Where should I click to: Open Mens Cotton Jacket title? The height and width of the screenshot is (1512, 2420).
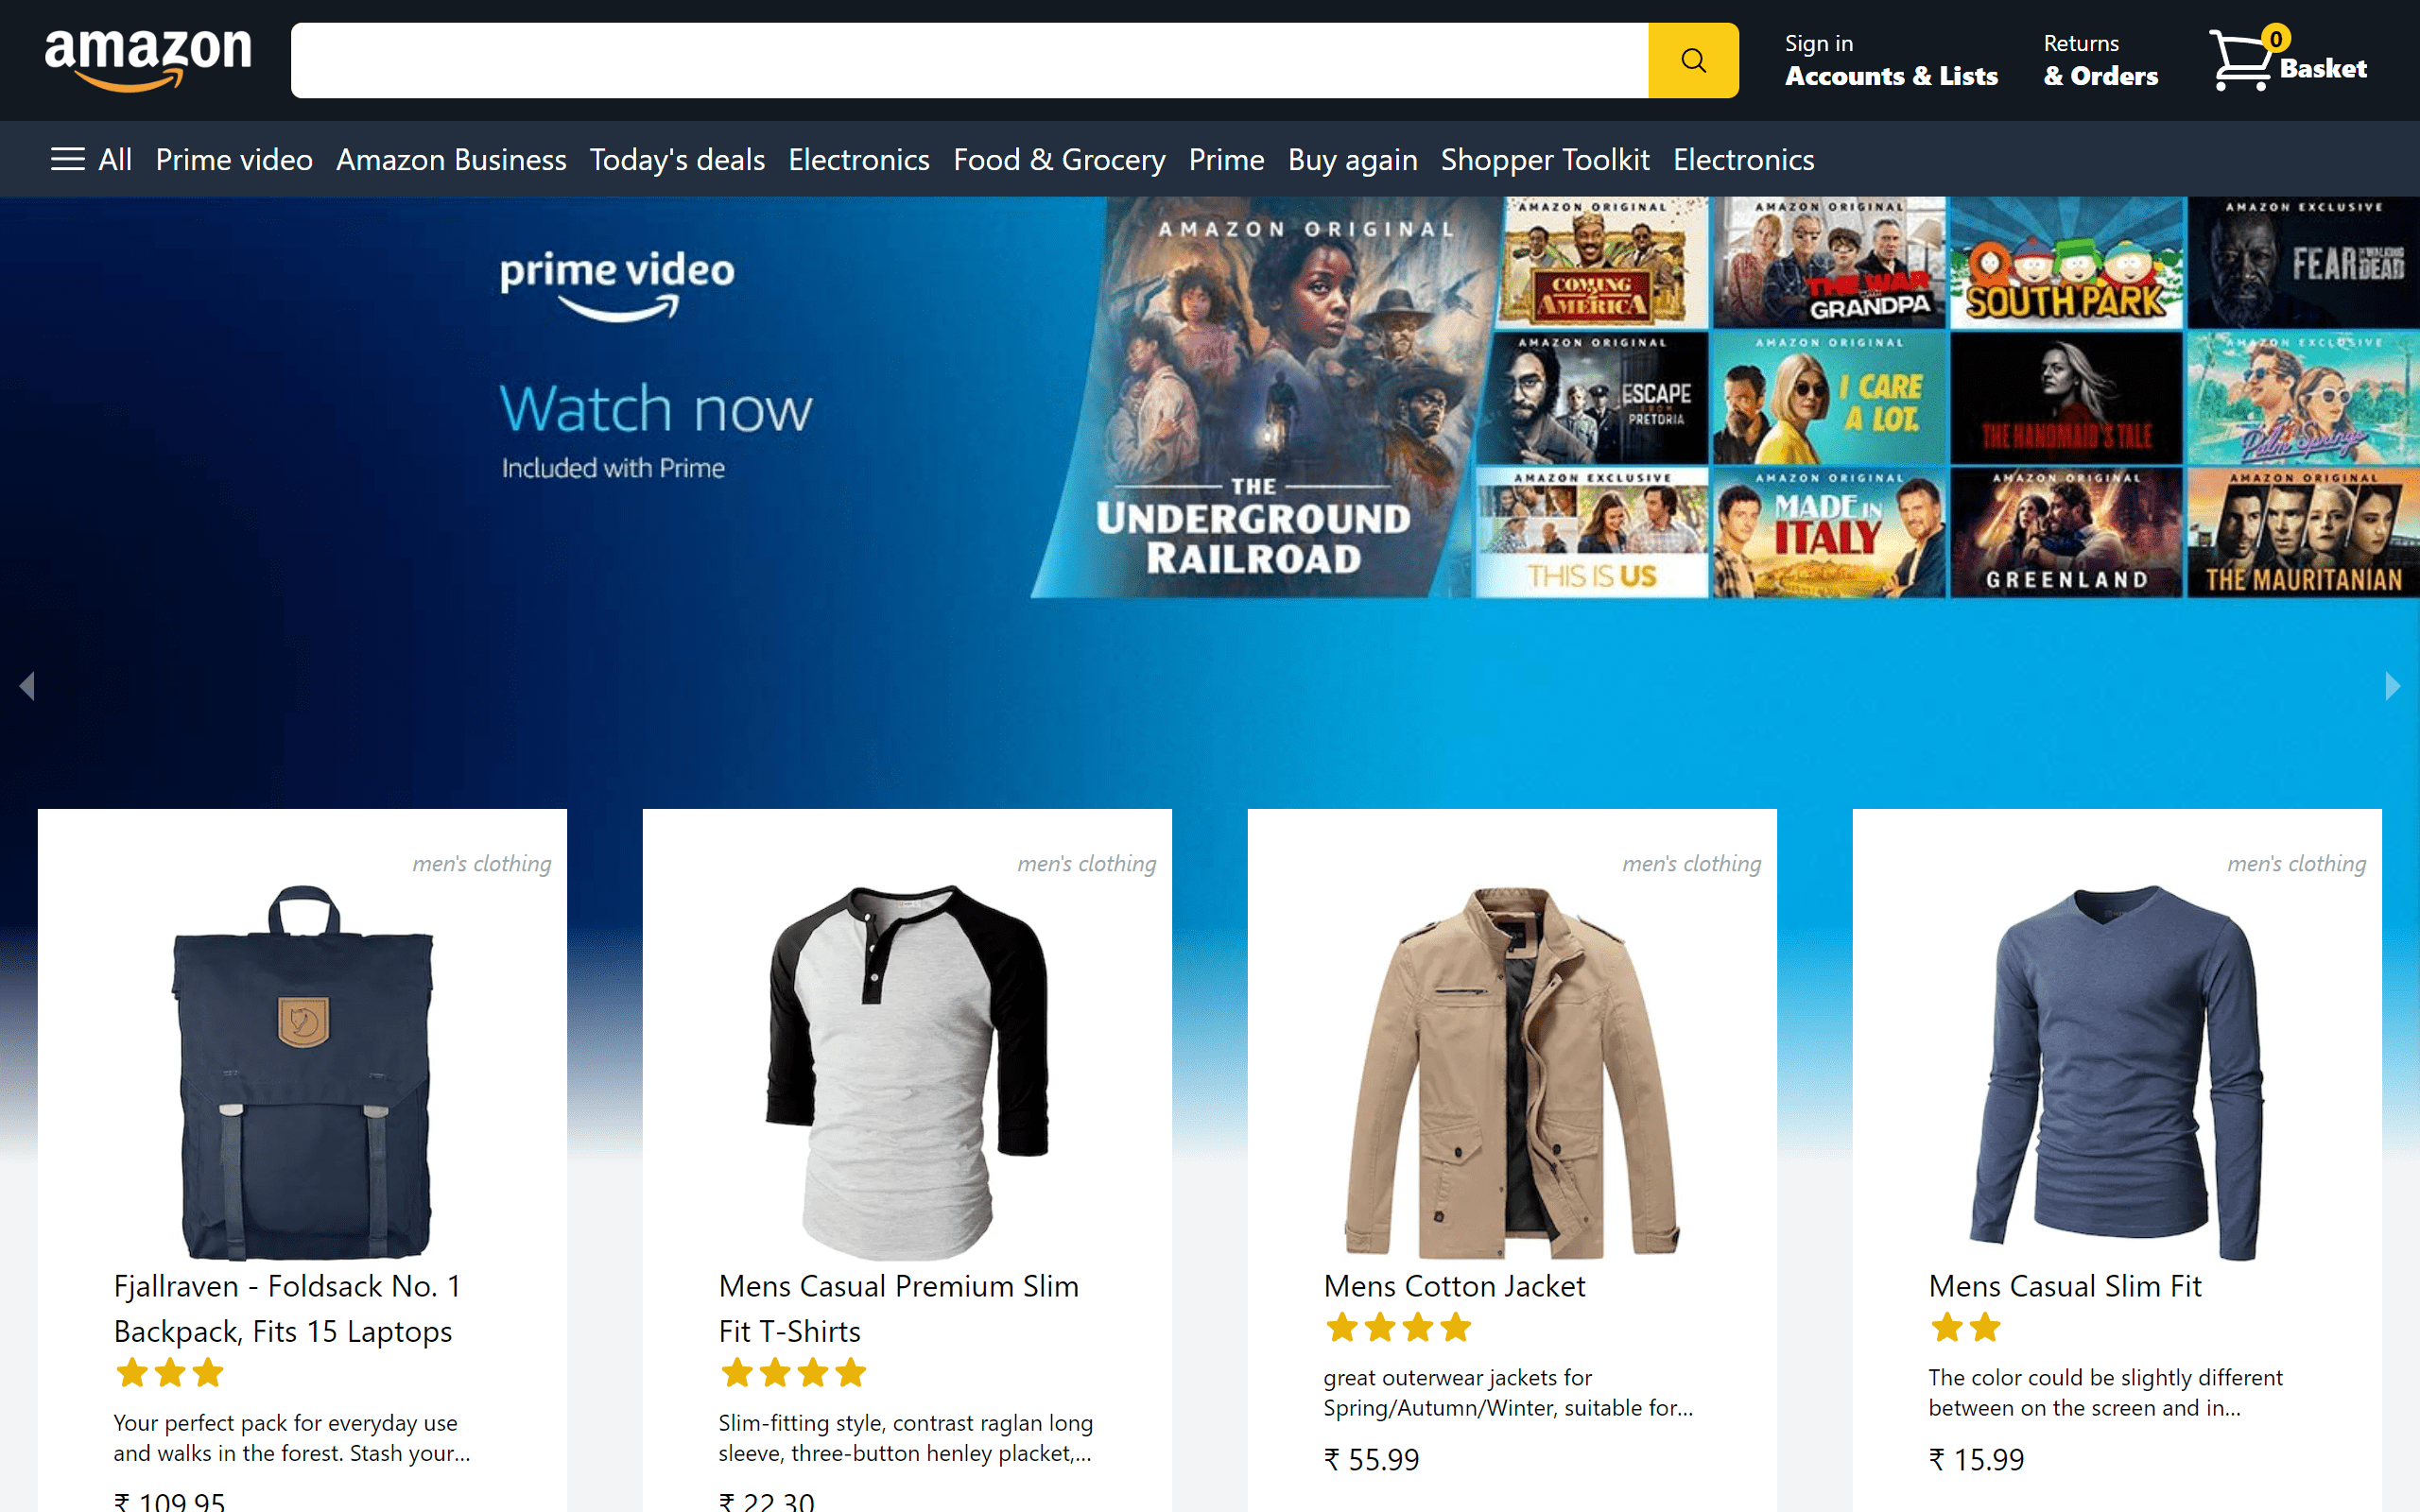pos(1455,1286)
